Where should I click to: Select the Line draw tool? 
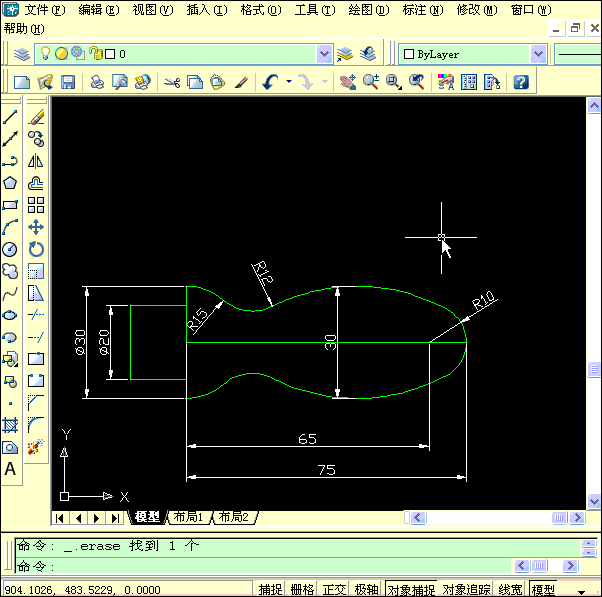pos(10,117)
